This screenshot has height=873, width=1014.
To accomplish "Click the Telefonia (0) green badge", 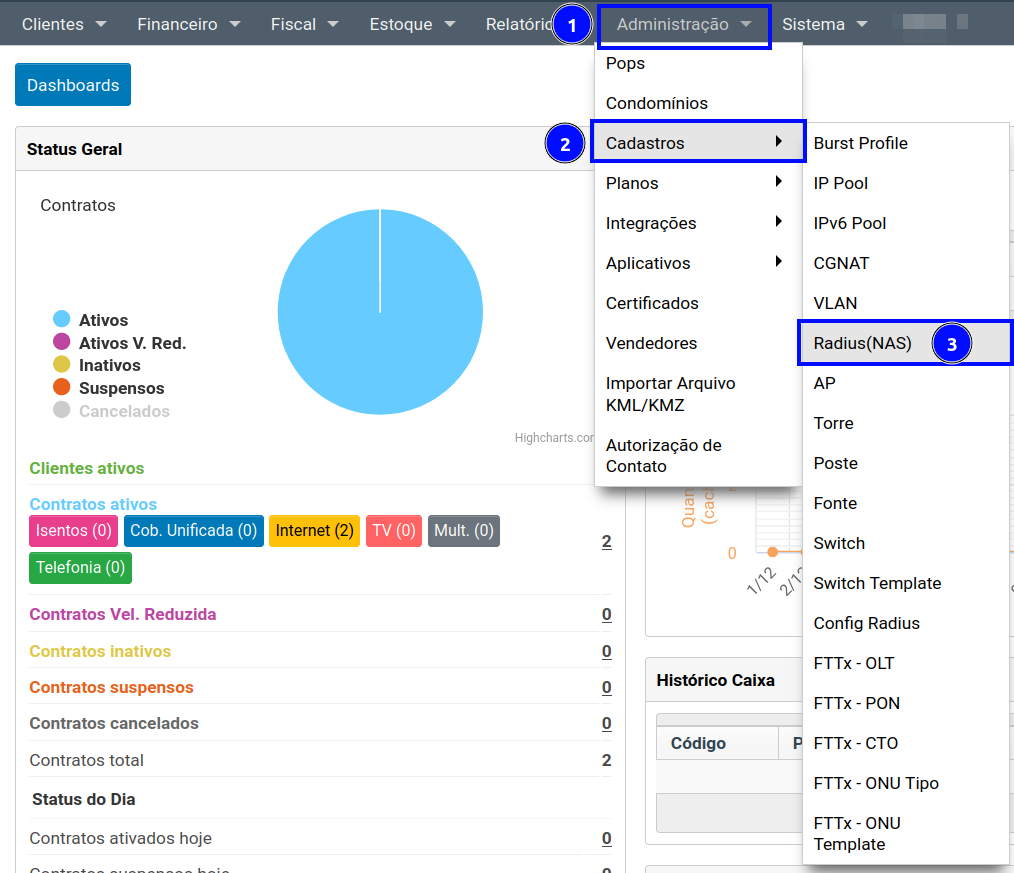I will click(x=80, y=568).
